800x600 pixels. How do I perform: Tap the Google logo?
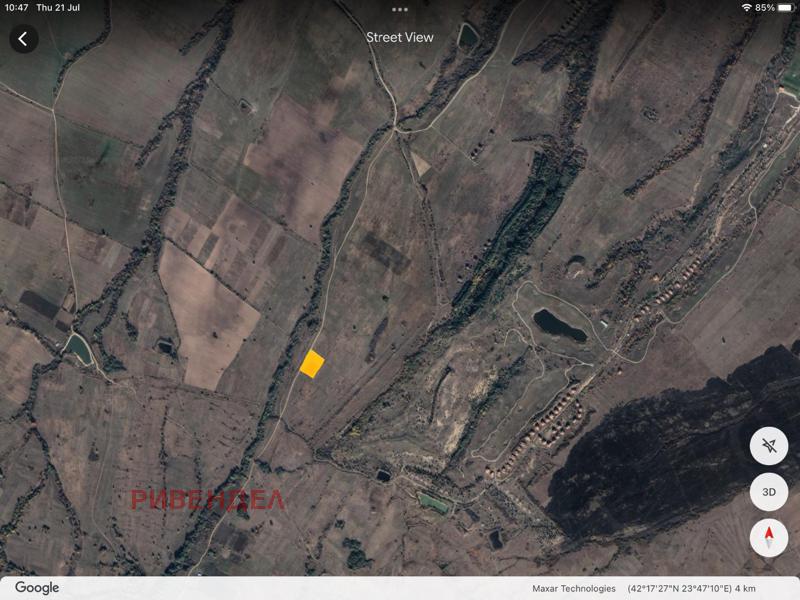pos(37,588)
